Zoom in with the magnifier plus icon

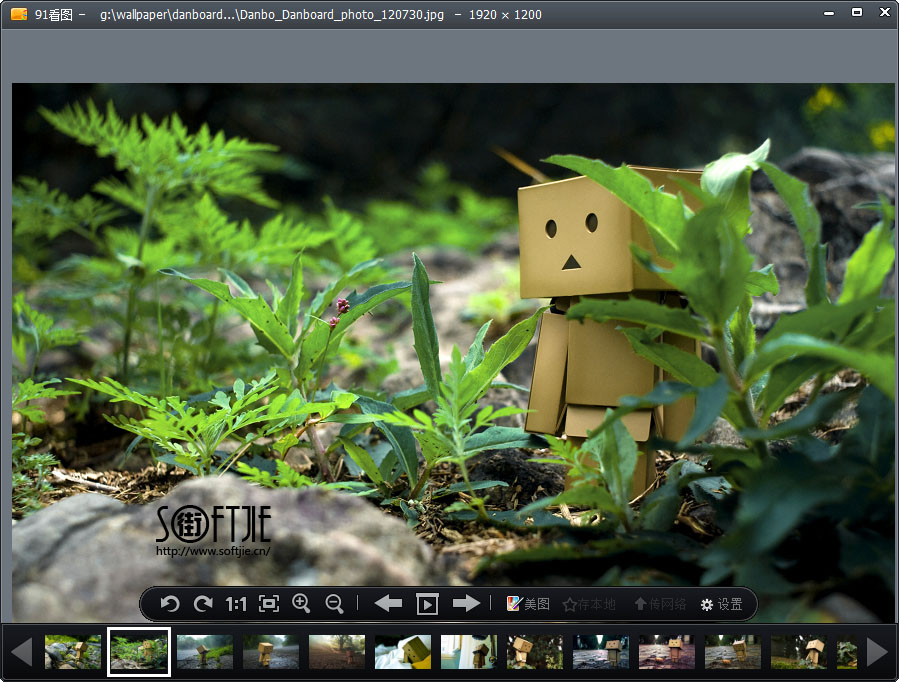coord(301,603)
